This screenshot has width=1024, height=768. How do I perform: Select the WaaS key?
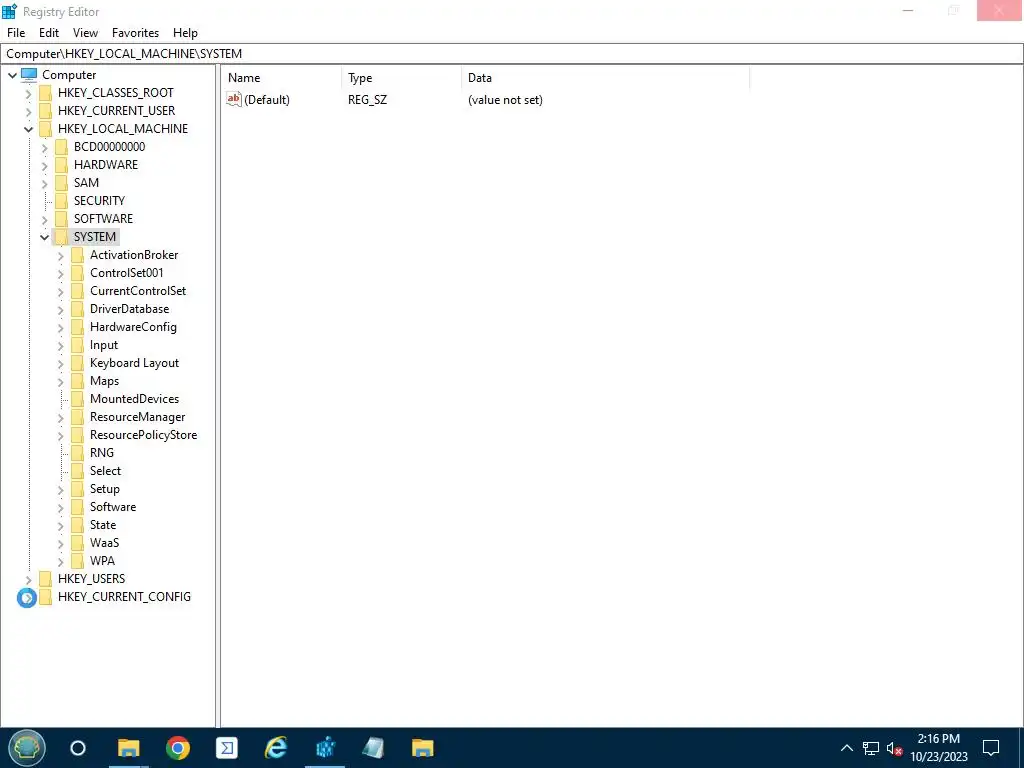104,543
